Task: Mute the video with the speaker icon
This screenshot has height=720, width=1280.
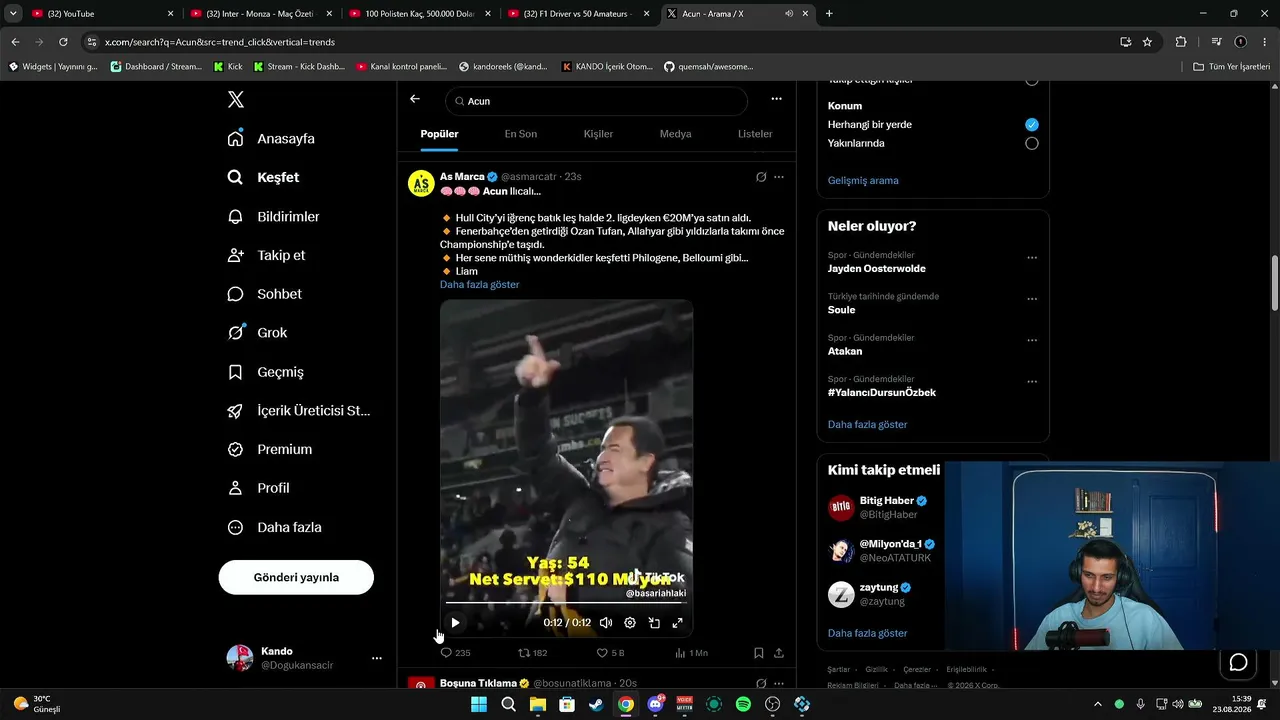Action: tap(606, 622)
